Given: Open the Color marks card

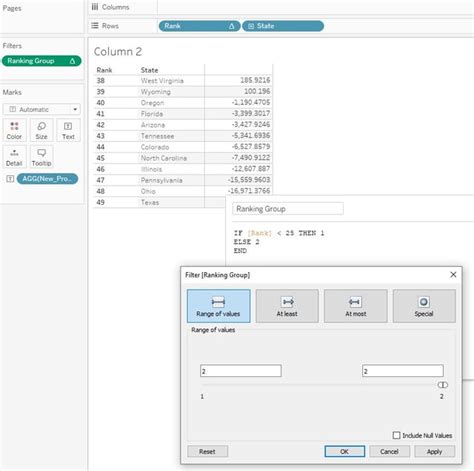Looking at the screenshot, I should [14, 130].
